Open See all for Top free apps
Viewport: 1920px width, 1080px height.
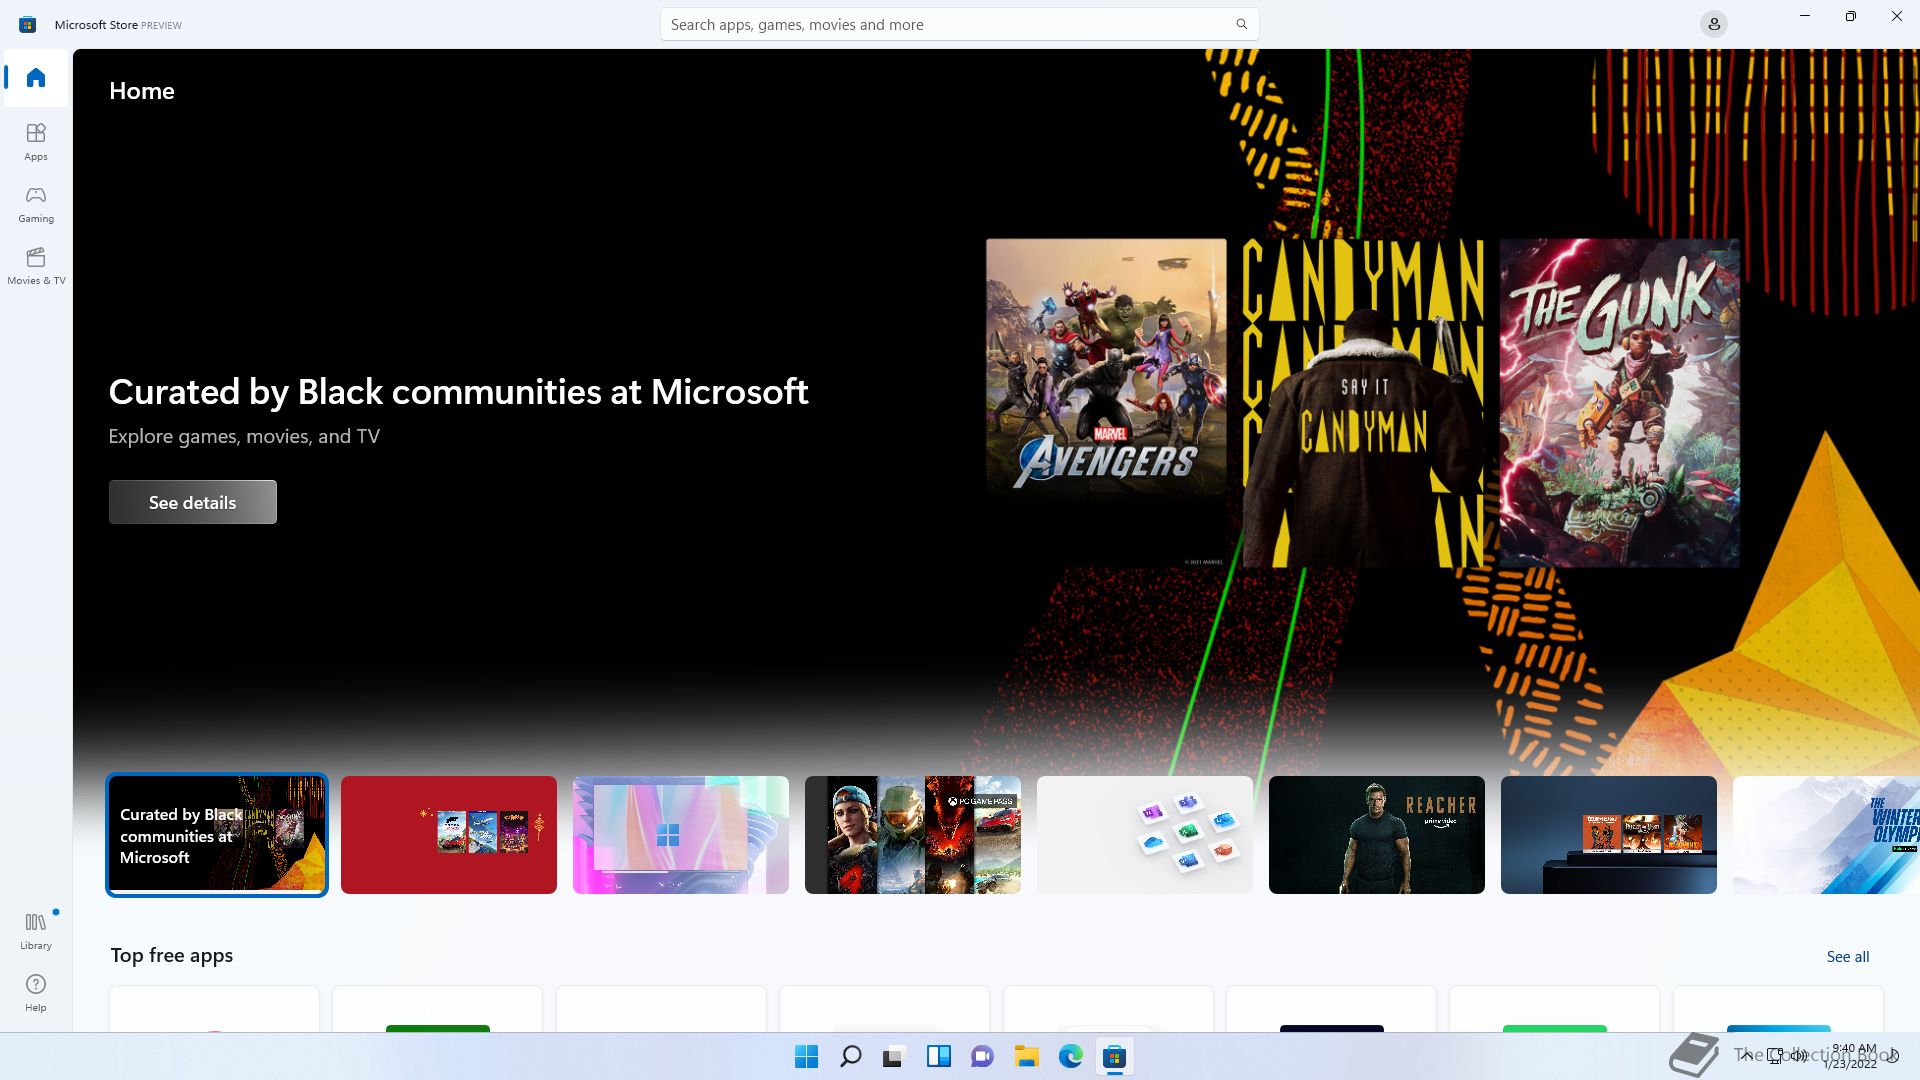[1847, 956]
